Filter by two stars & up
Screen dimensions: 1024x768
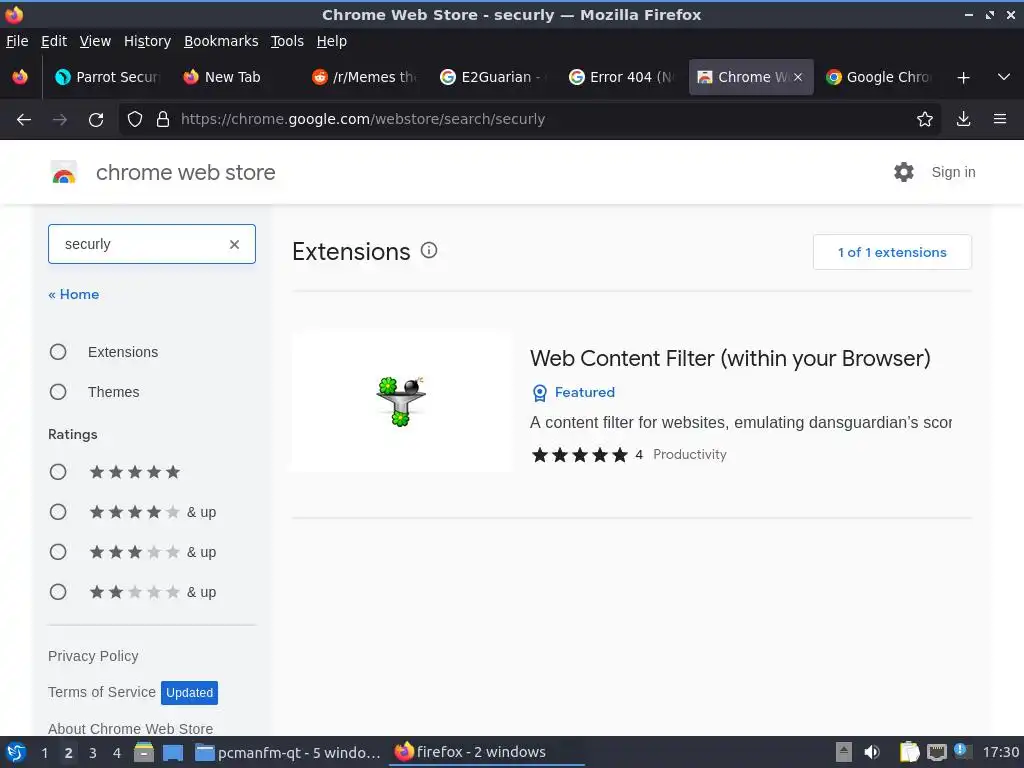point(58,592)
